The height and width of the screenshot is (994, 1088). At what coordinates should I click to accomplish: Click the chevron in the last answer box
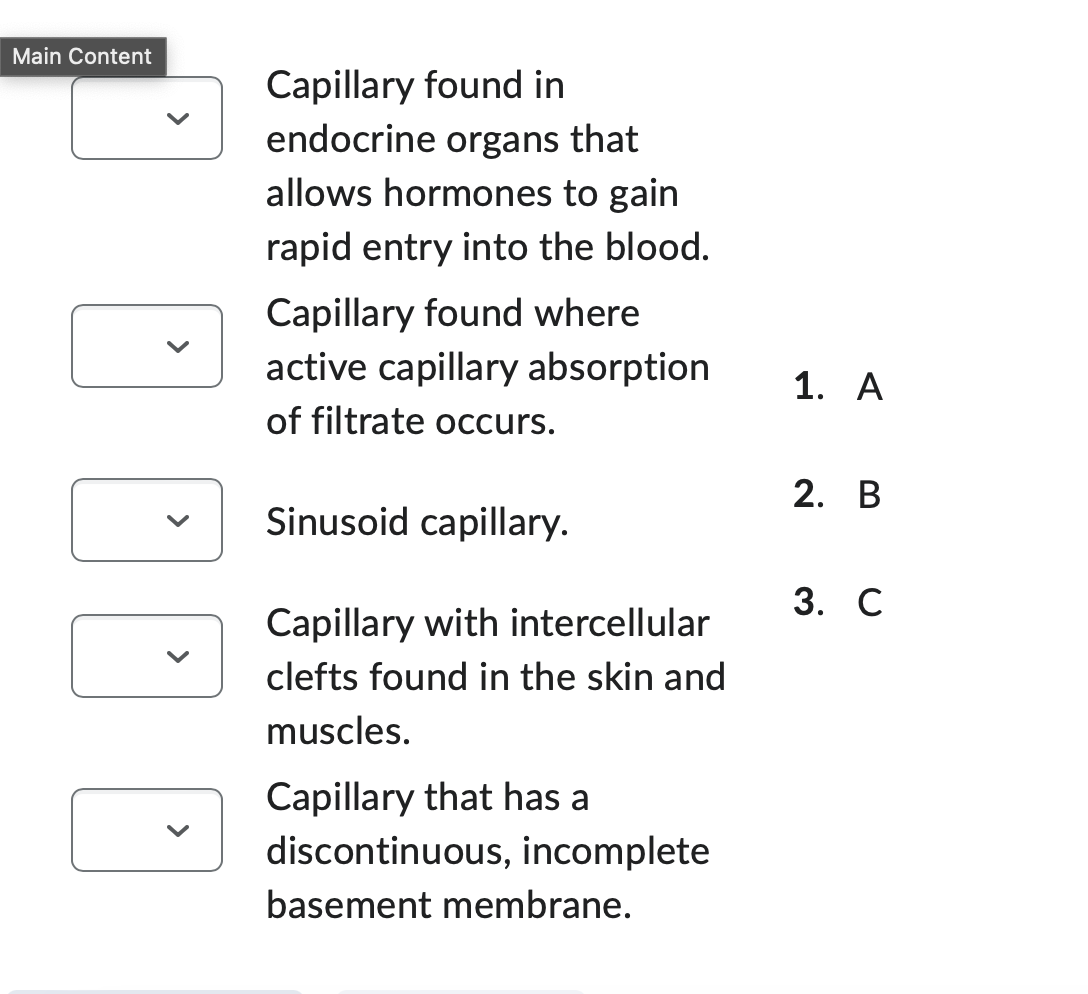(177, 830)
